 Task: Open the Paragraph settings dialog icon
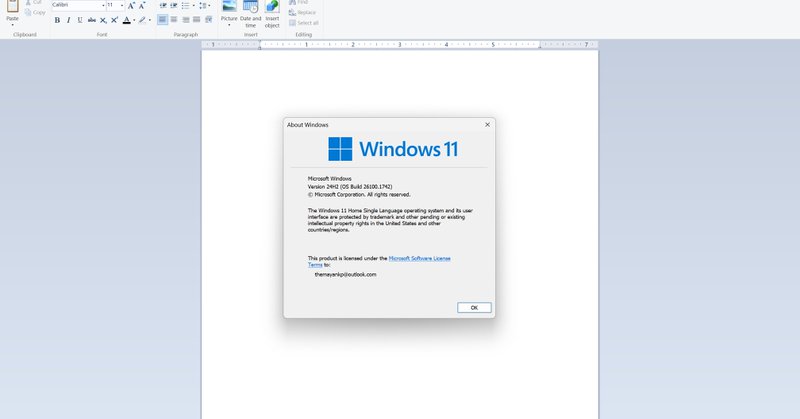208,19
